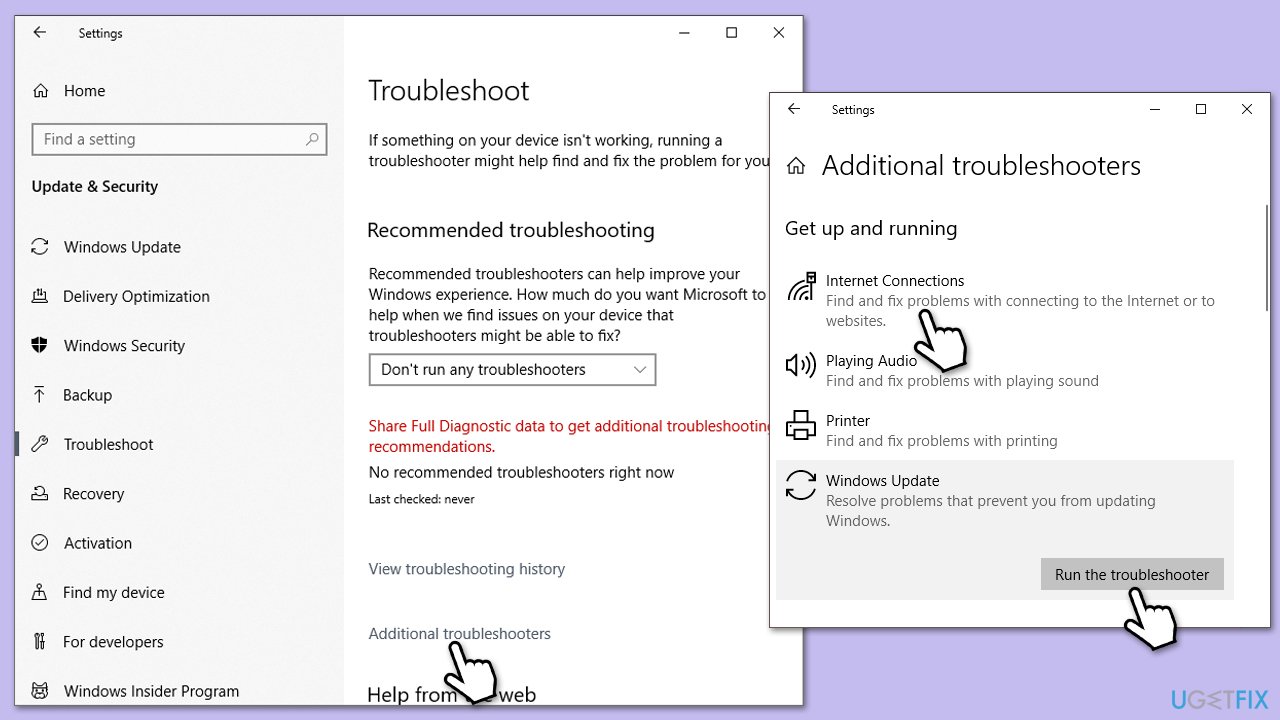Open the Don't run any troubleshooters dropdown
This screenshot has width=1280, height=720.
(x=512, y=370)
